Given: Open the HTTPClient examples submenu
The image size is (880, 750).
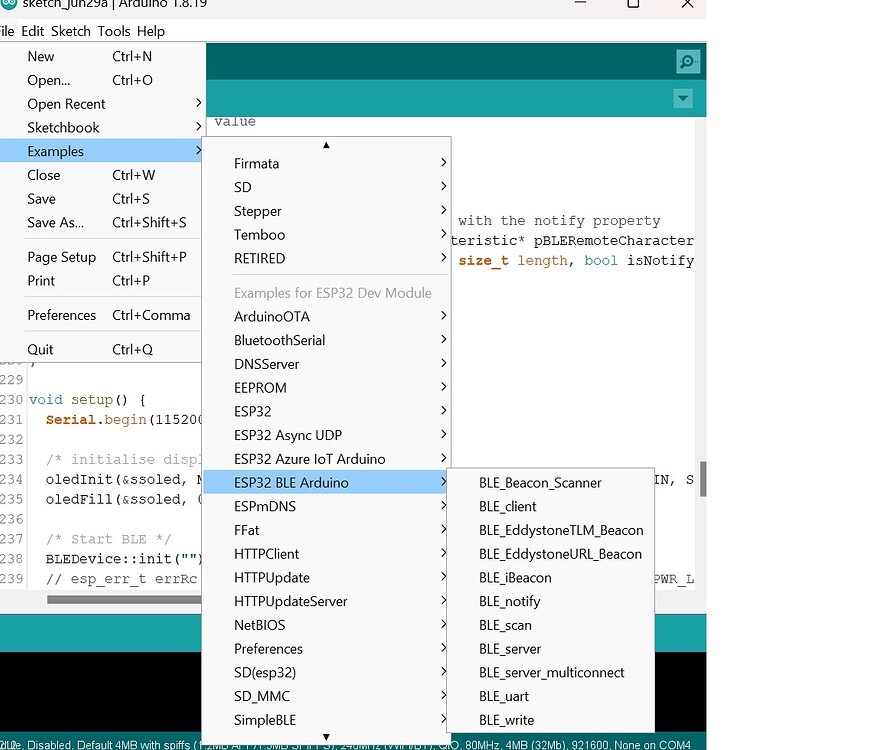Looking at the screenshot, I should pos(326,554).
